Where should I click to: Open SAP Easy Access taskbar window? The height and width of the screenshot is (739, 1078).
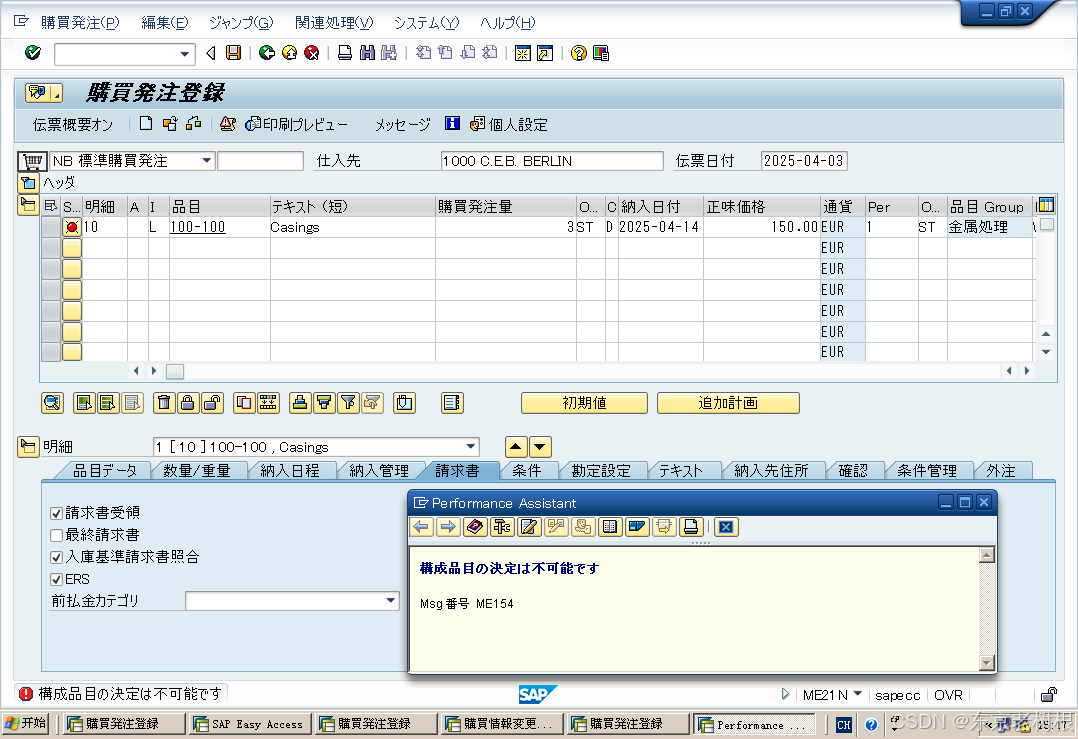click(250, 724)
